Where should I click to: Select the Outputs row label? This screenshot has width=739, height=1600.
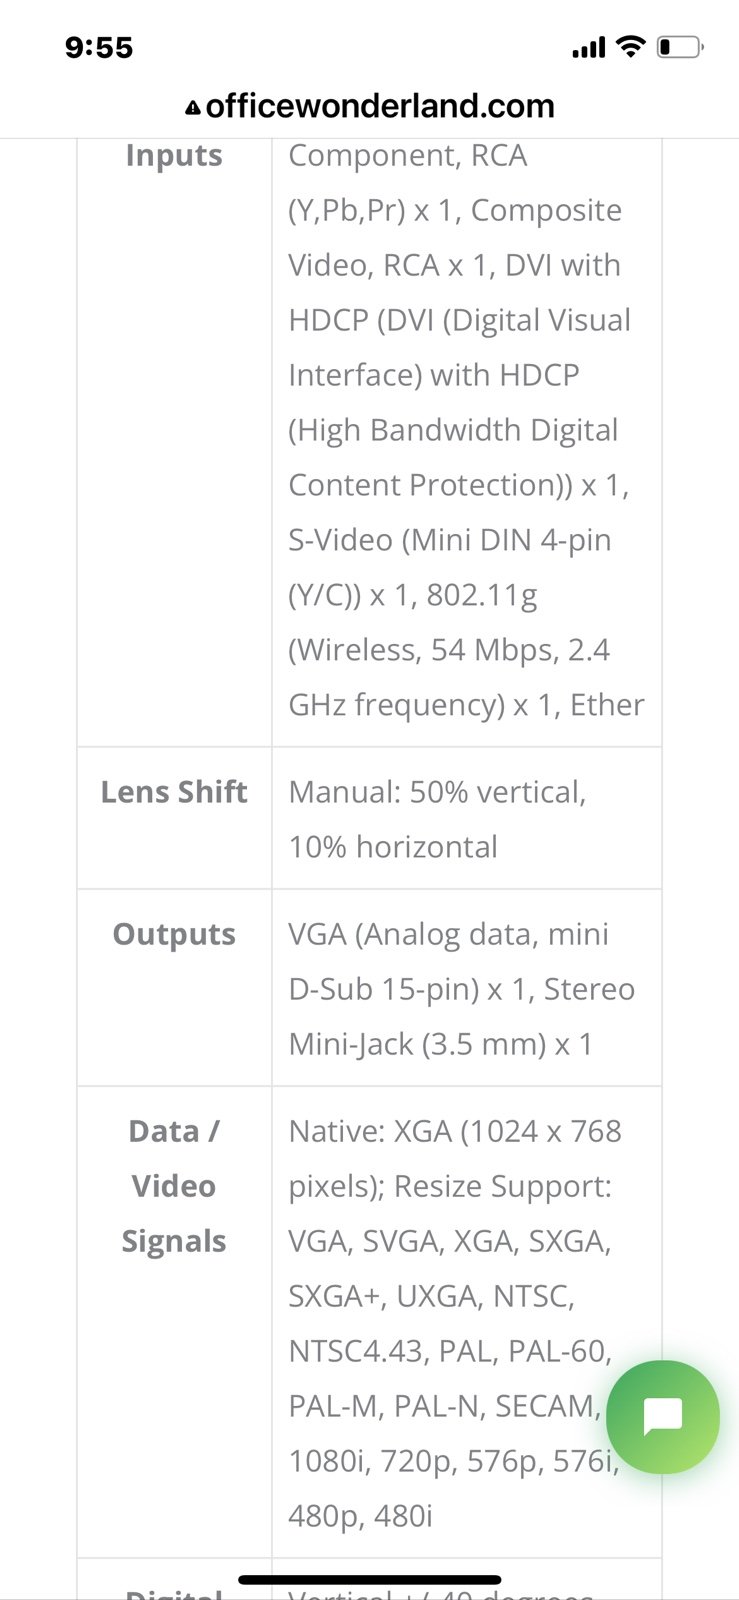click(x=174, y=934)
